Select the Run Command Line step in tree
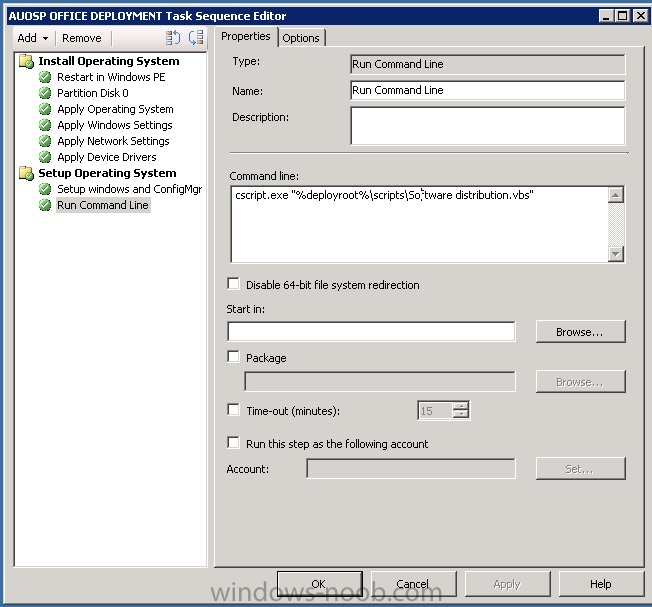652x607 pixels. [x=103, y=205]
